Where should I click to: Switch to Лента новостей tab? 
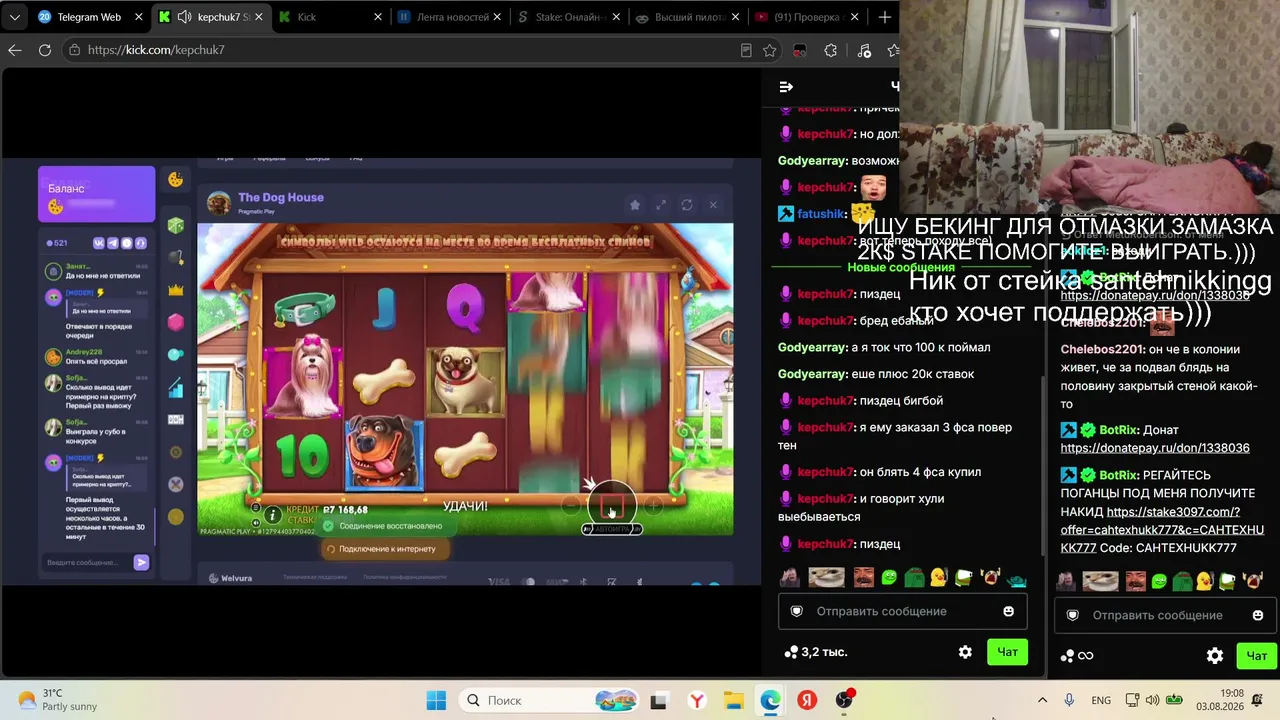tap(451, 17)
